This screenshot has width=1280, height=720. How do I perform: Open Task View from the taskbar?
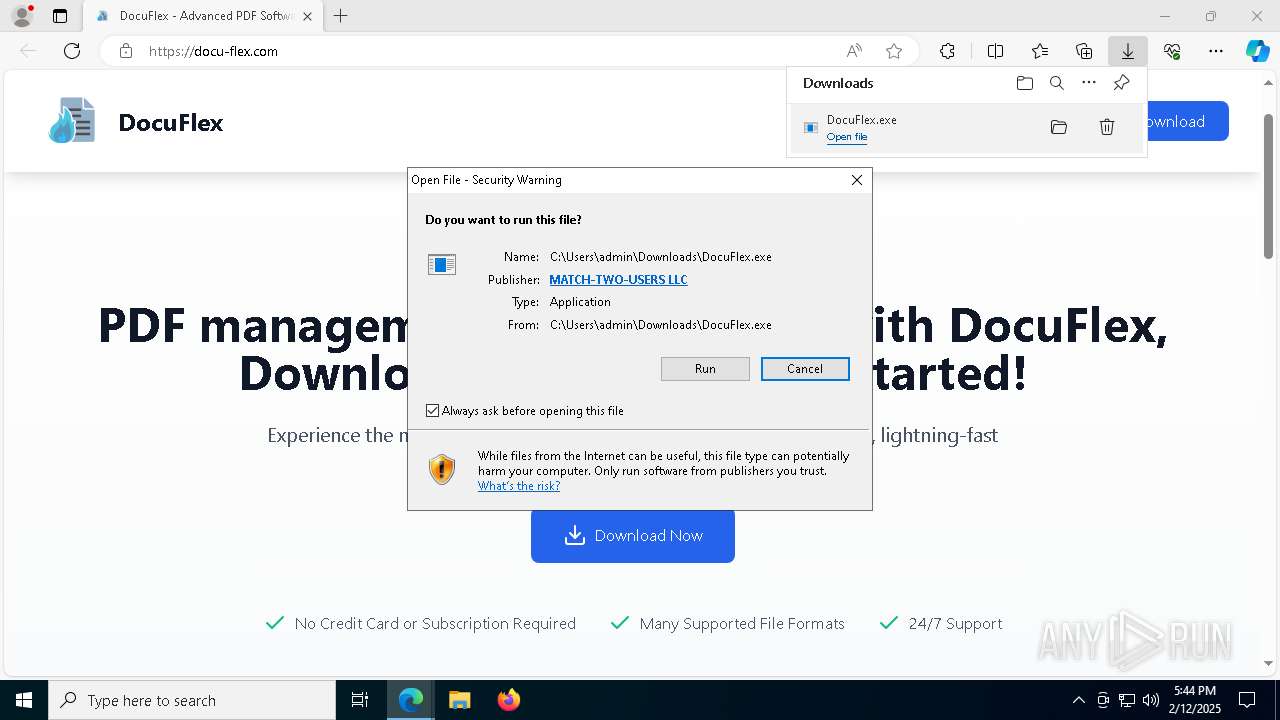(x=360, y=700)
